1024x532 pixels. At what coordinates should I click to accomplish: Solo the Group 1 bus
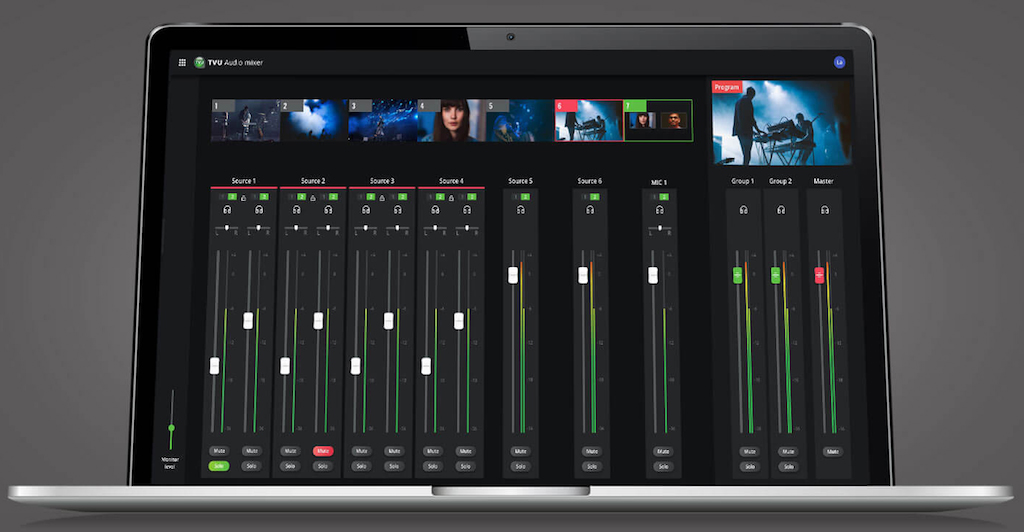(750, 467)
